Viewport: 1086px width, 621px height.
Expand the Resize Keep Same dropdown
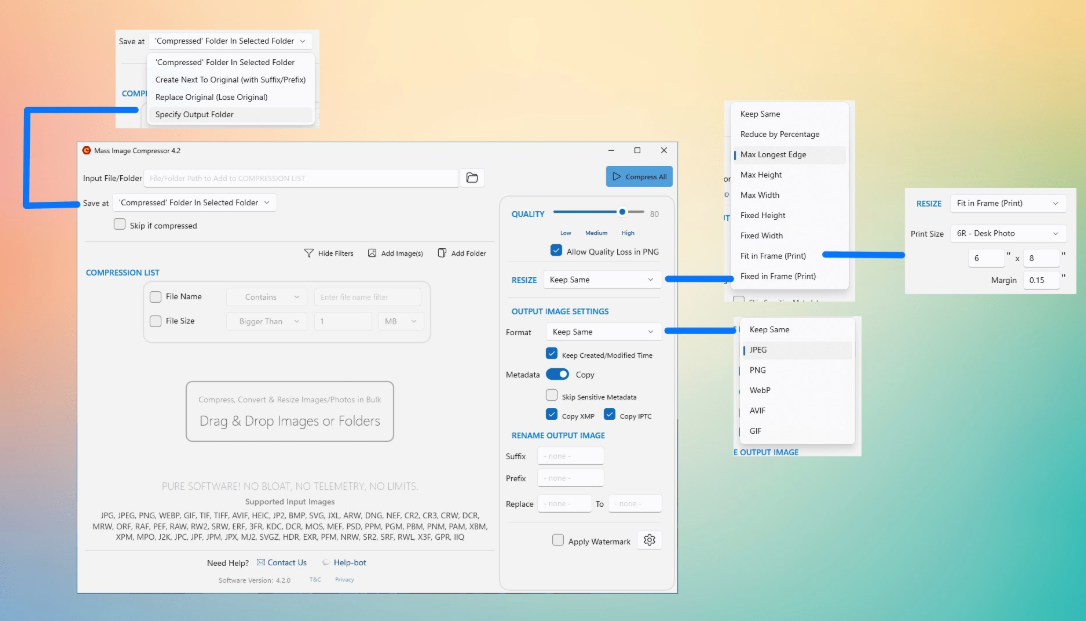point(602,280)
